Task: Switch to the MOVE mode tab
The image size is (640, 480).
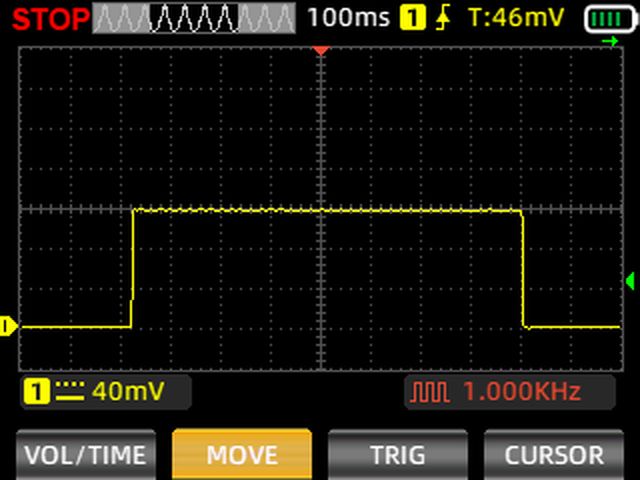Action: [242, 455]
